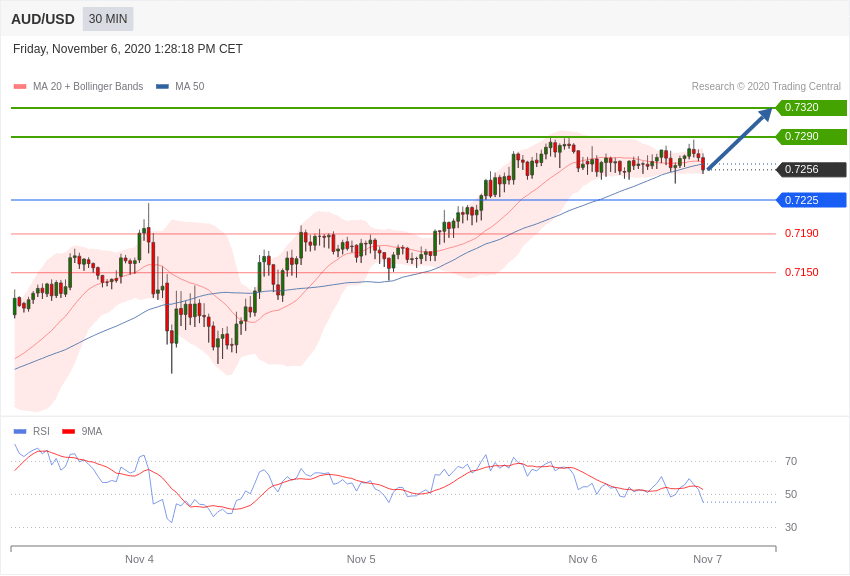
Task: Click the 0.7225 blue pivot price tag
Action: click(811, 200)
